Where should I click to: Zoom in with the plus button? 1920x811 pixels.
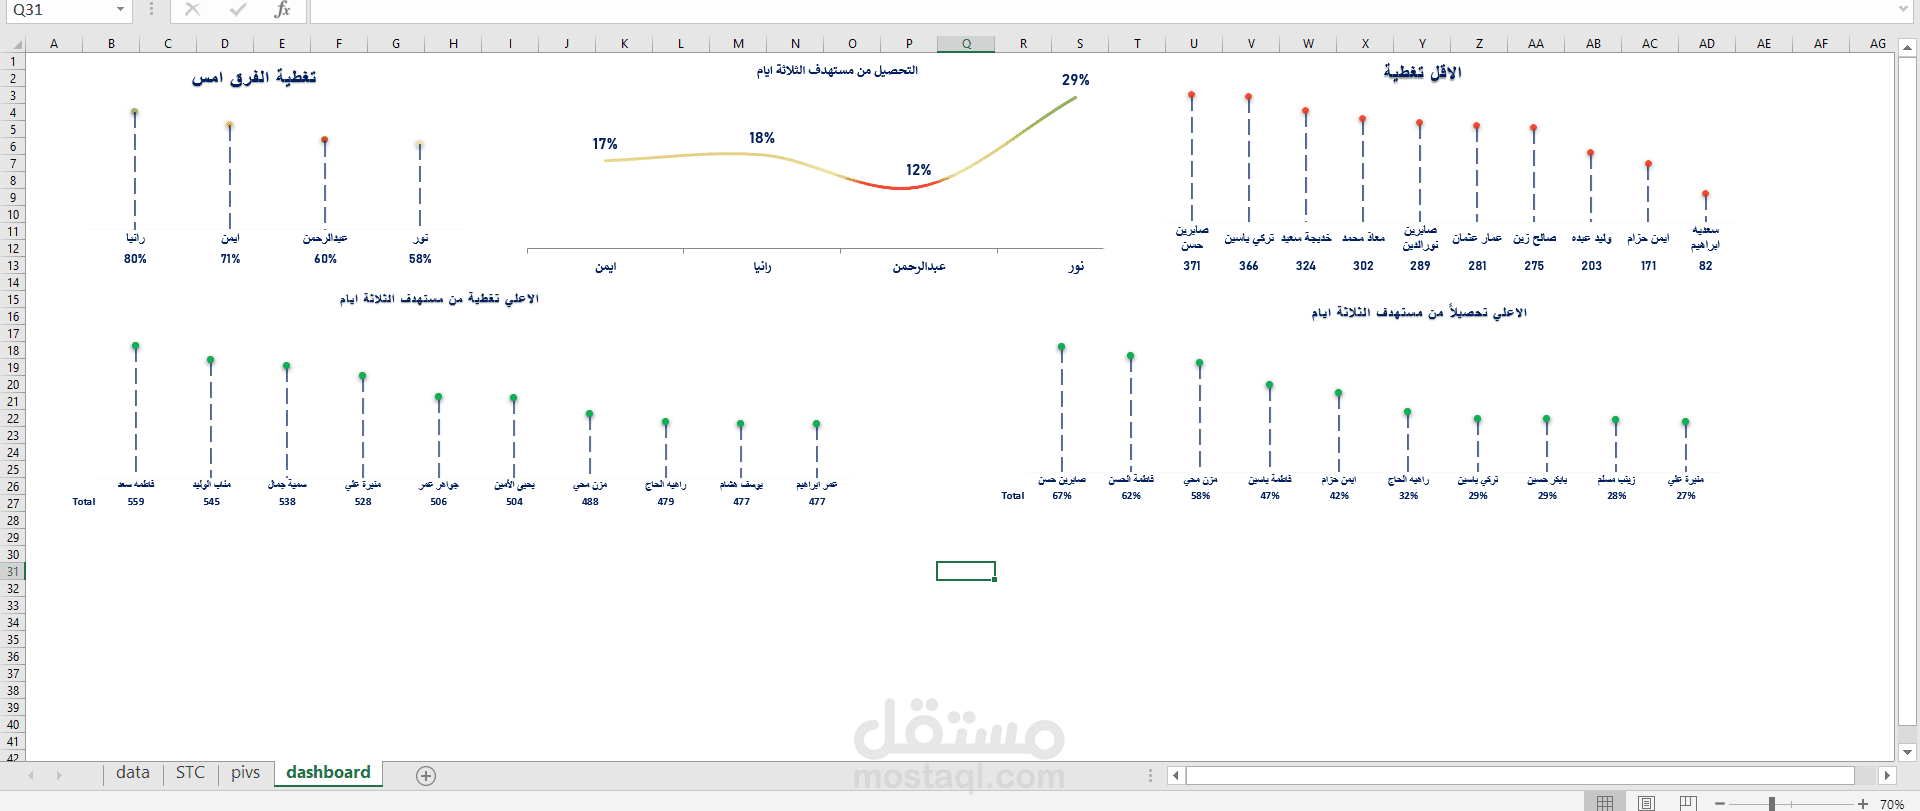[x=1863, y=804]
